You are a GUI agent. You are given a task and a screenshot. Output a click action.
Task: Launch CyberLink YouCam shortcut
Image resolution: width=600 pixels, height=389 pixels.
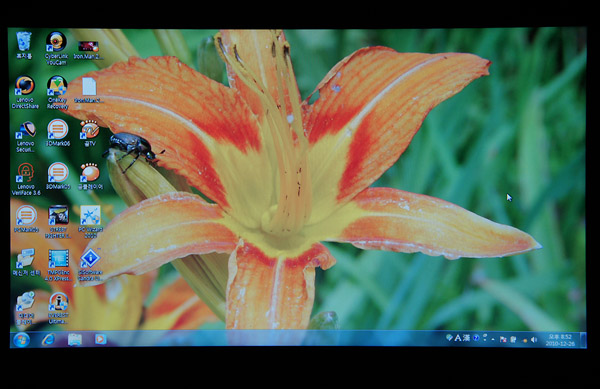point(56,48)
